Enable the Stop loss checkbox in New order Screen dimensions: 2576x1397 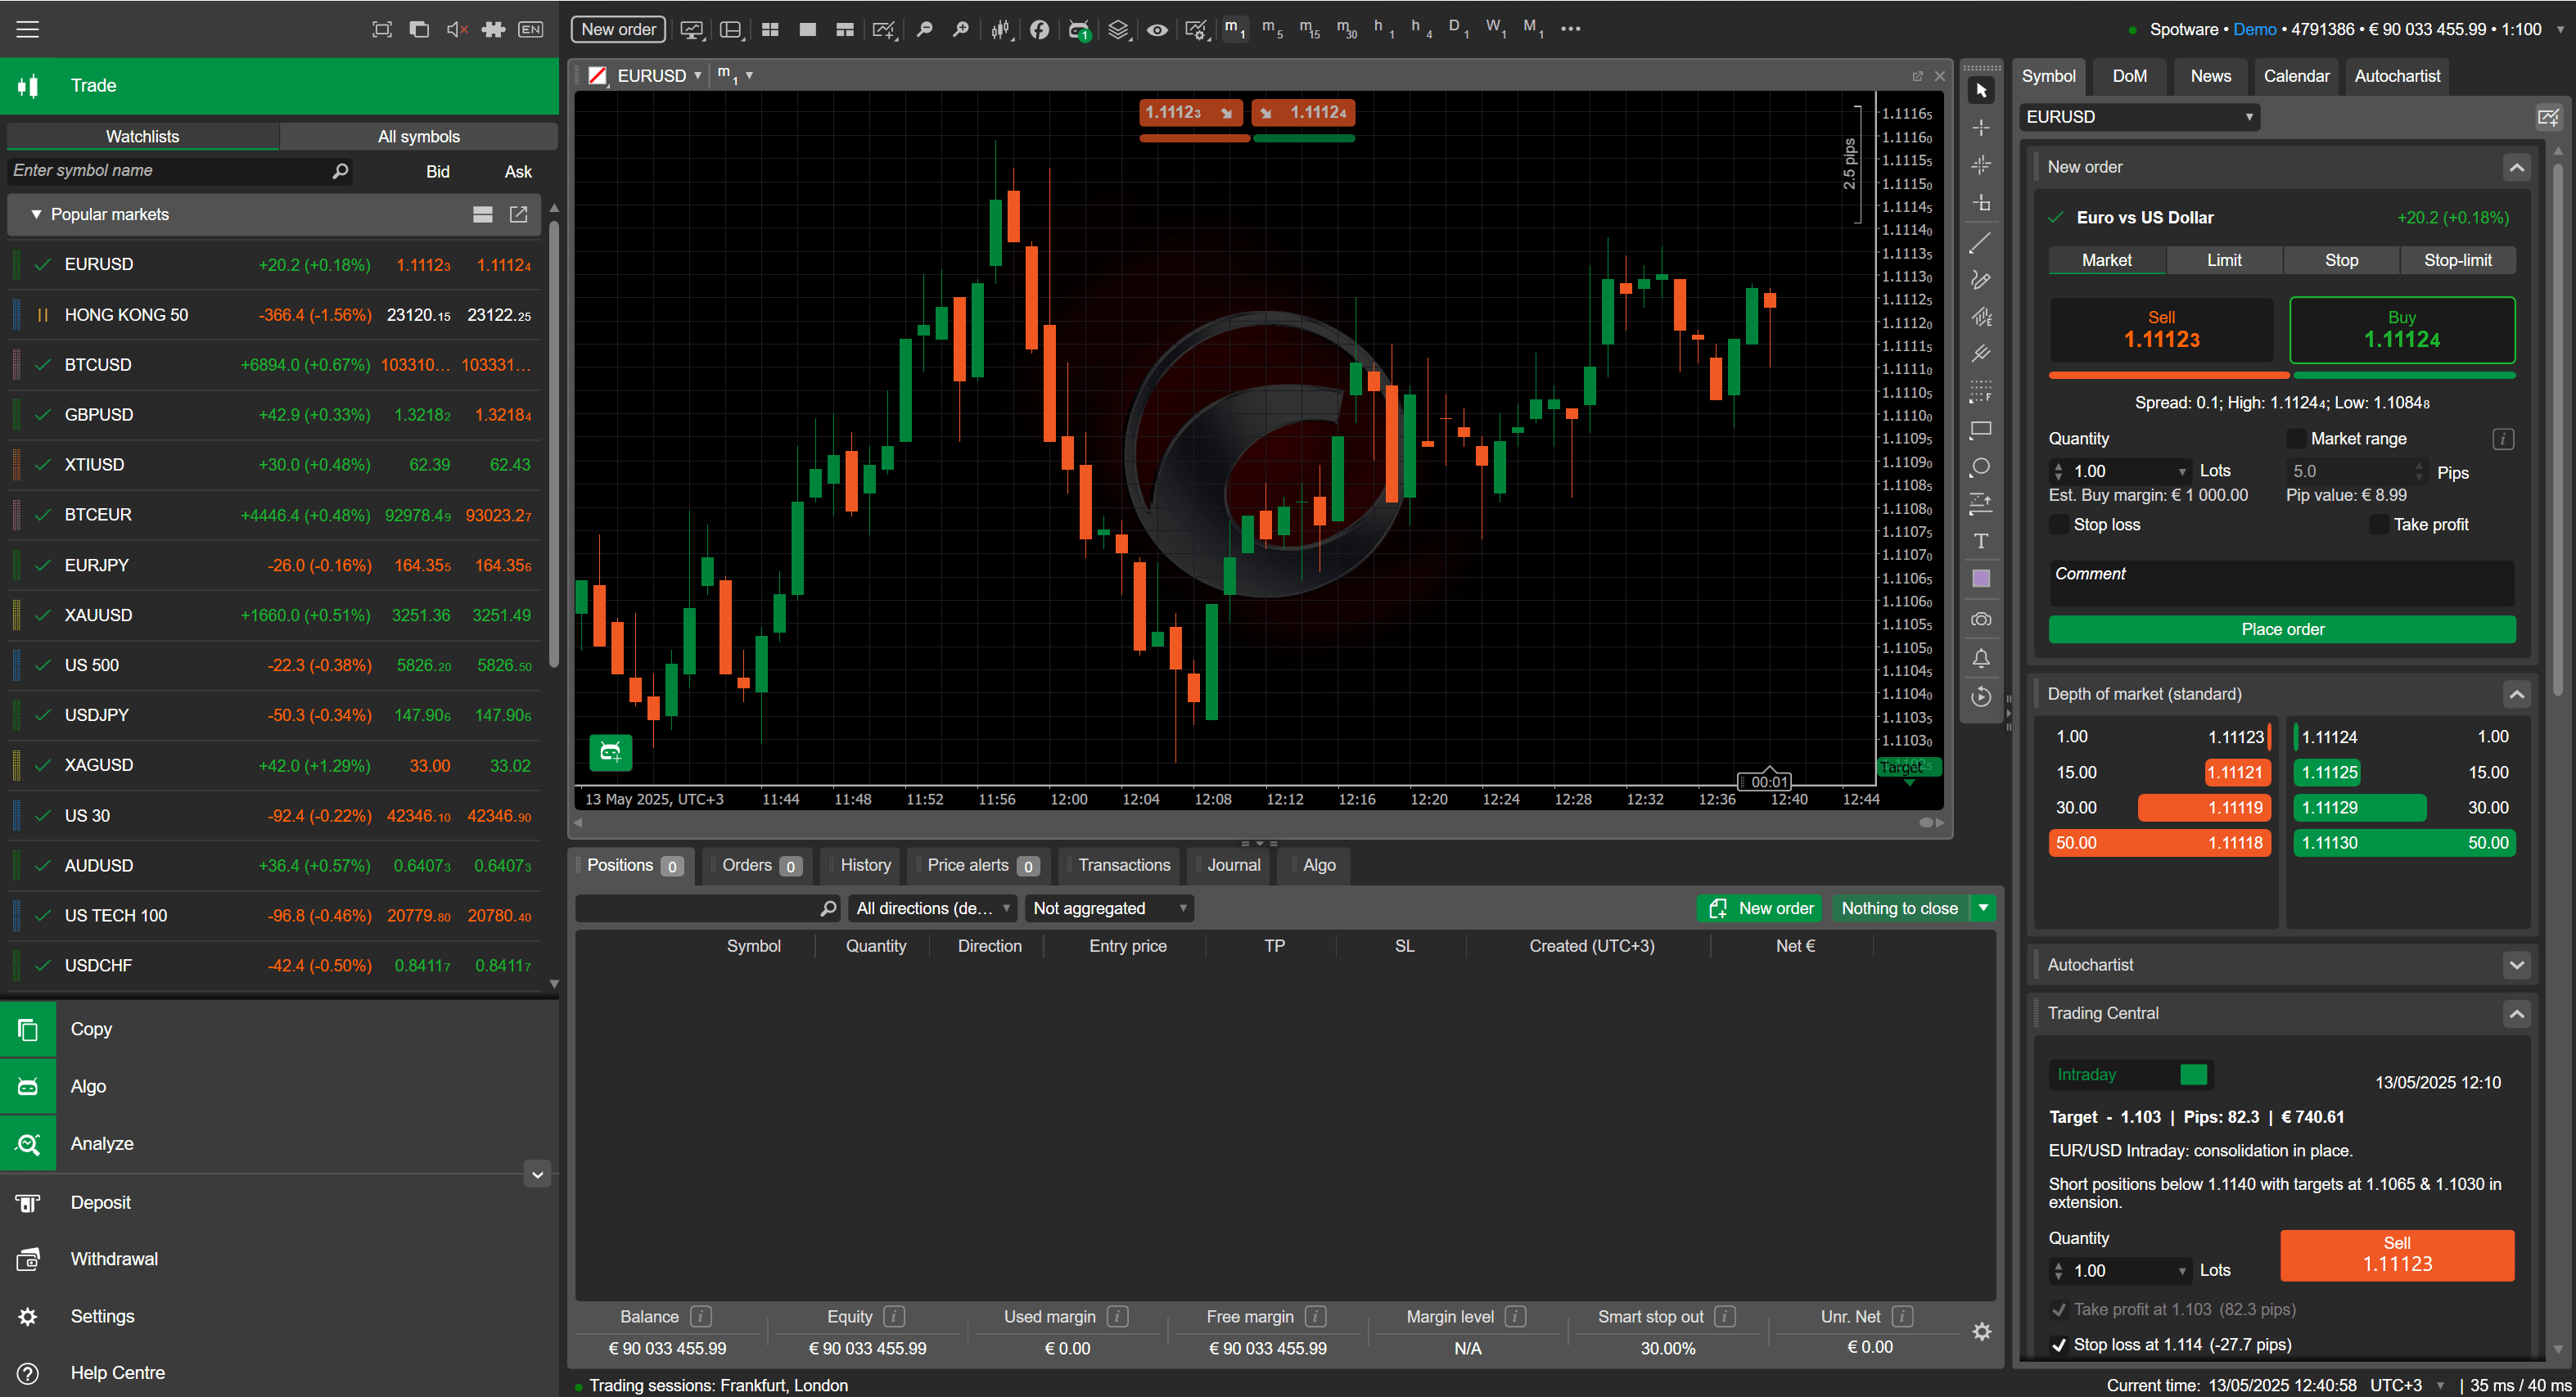coord(2059,524)
